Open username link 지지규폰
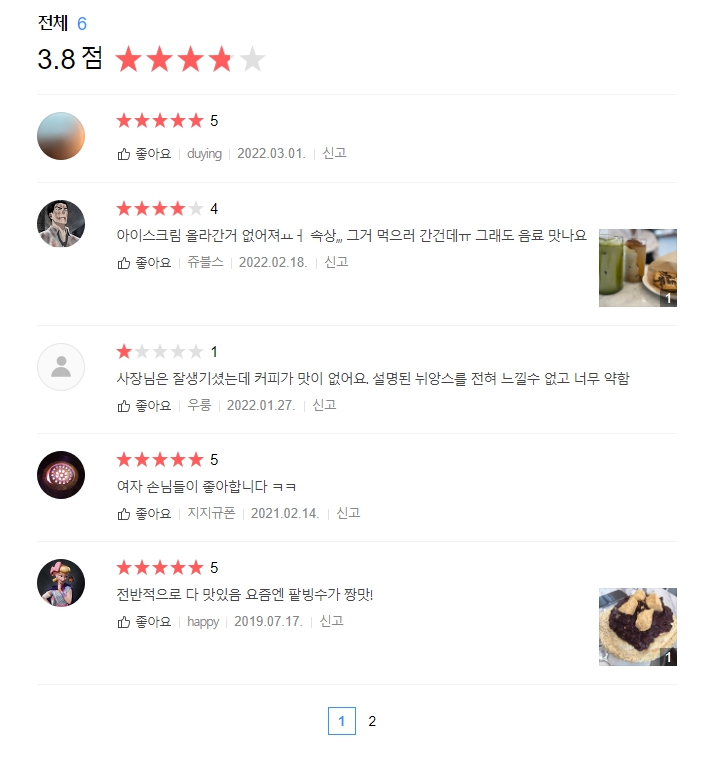Viewport: 704px width, 763px height. (211, 513)
